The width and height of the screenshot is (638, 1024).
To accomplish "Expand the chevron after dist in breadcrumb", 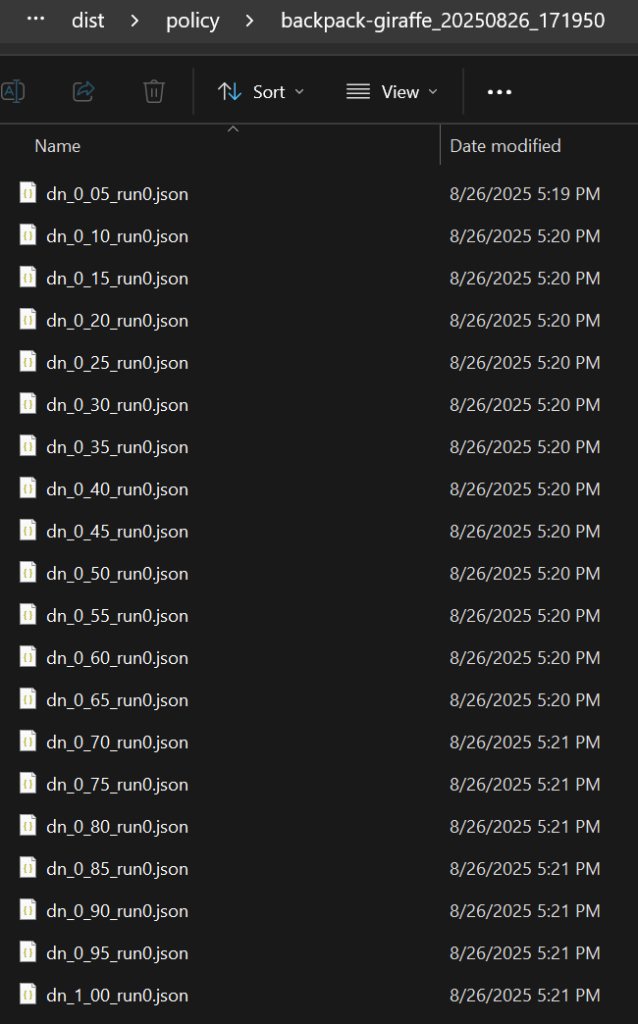I will tap(135, 21).
